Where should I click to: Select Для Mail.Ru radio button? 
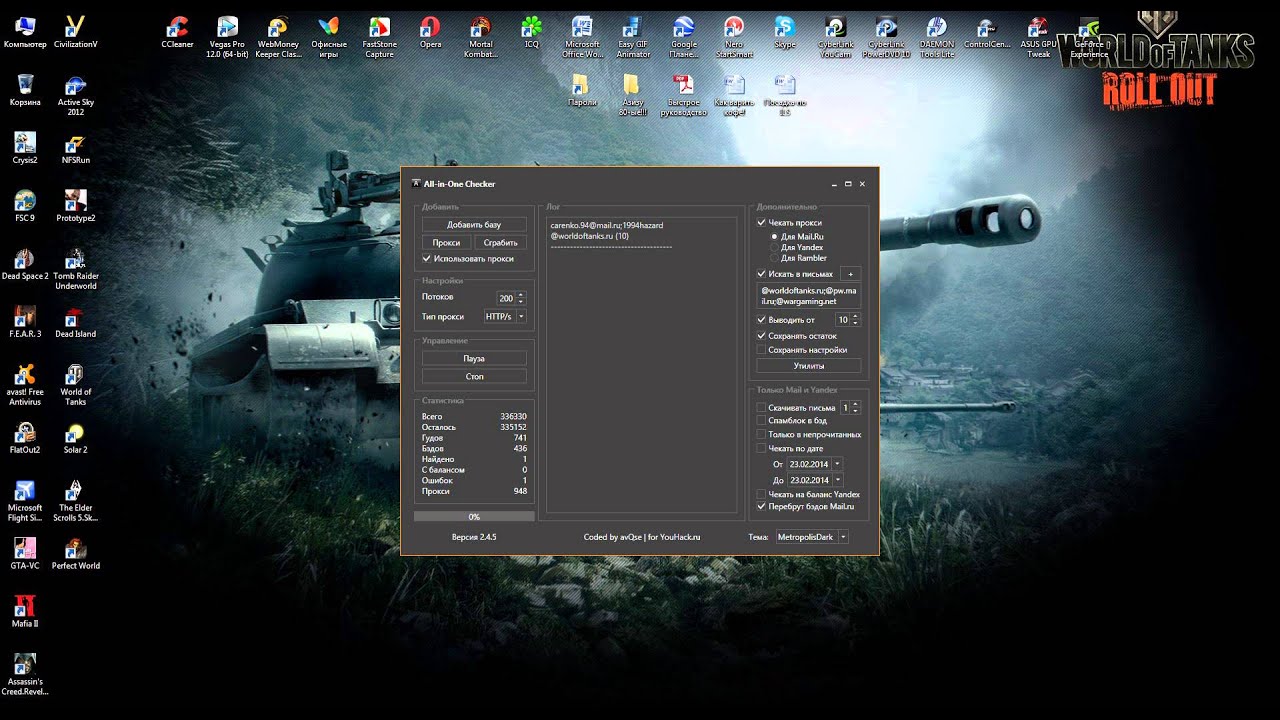coord(774,236)
